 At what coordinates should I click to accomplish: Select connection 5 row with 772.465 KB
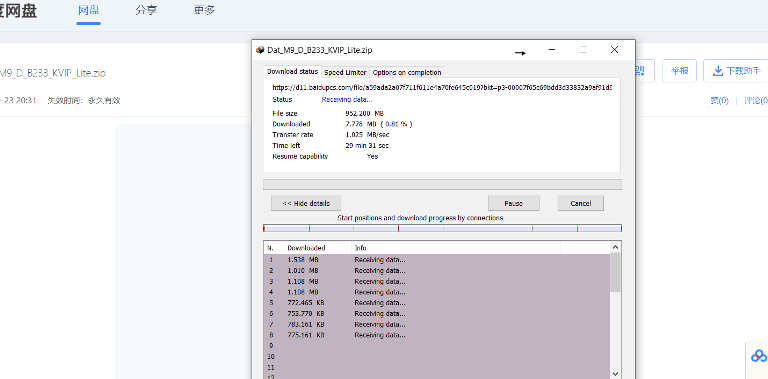[437, 303]
